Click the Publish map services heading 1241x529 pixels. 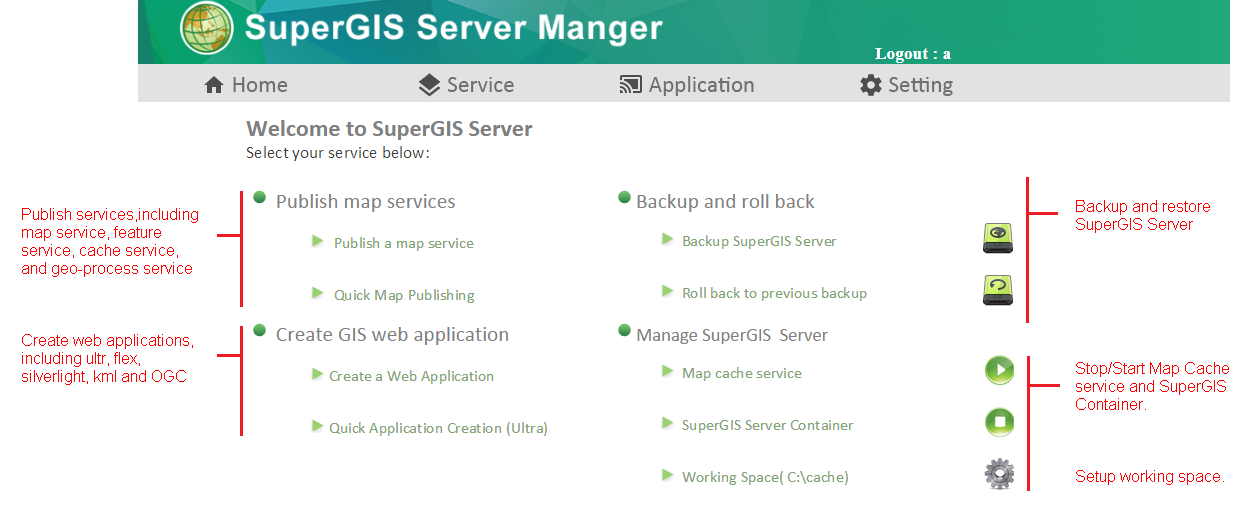366,202
